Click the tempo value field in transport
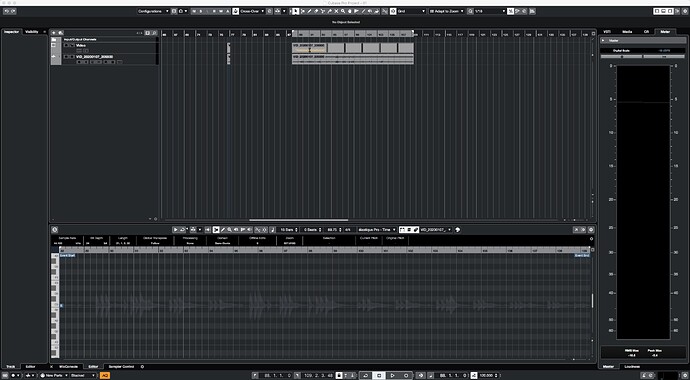Screen dimensions: 690x380 click(486, 375)
